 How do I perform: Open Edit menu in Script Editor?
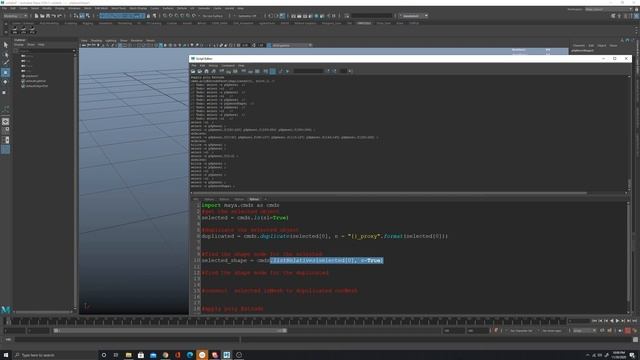coord(202,65)
